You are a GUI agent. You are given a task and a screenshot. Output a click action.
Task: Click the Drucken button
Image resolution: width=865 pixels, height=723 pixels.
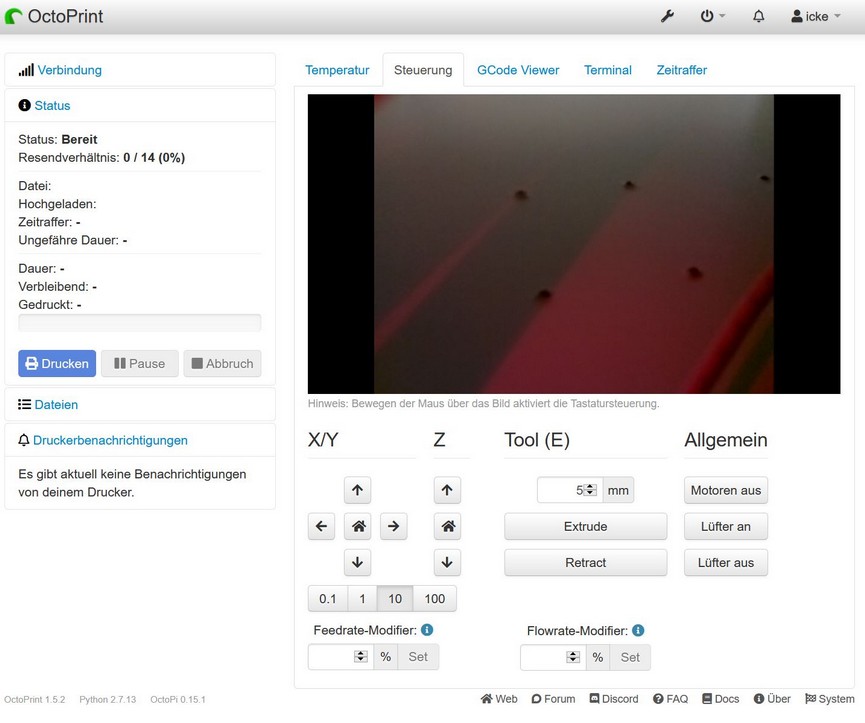[x=57, y=363]
